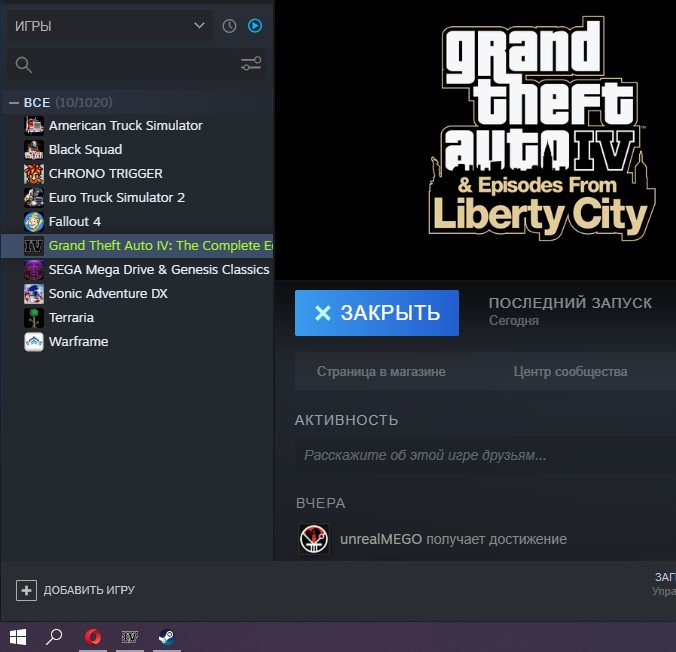This screenshot has height=652, width=676.
Task: Open the Windows Start menu
Action: [x=18, y=637]
